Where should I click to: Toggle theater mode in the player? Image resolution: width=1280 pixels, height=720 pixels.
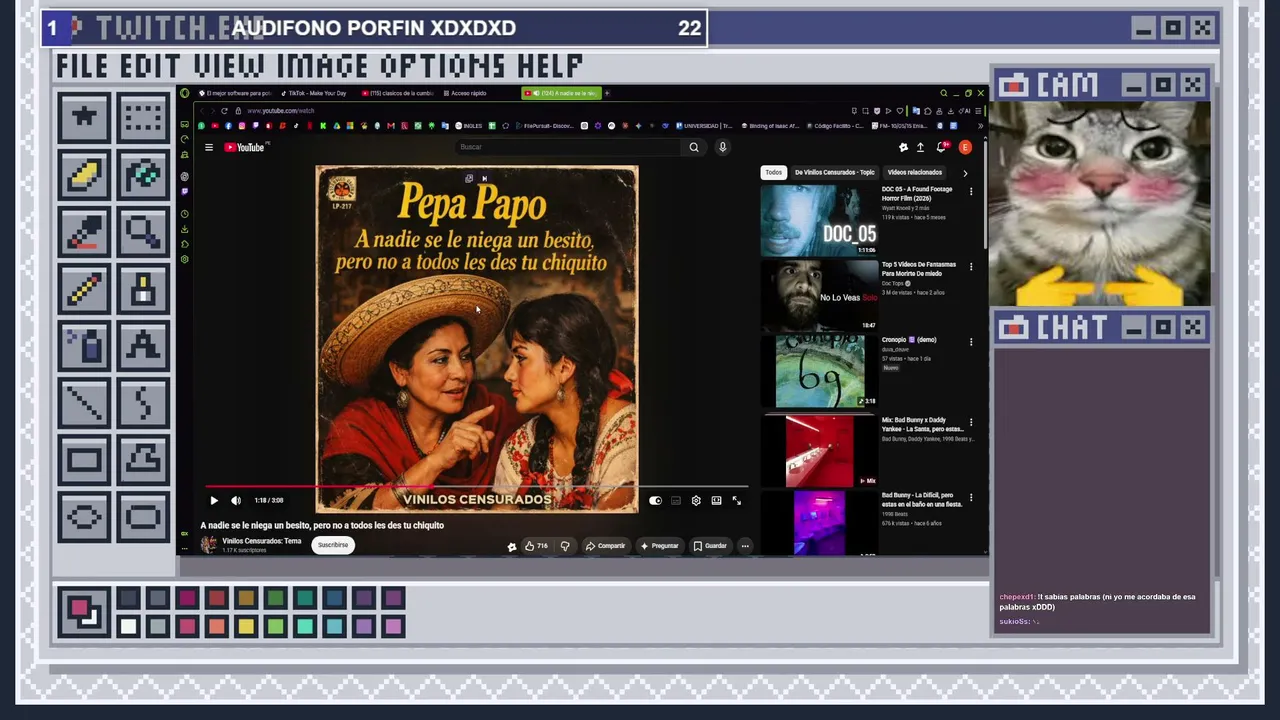(716, 500)
